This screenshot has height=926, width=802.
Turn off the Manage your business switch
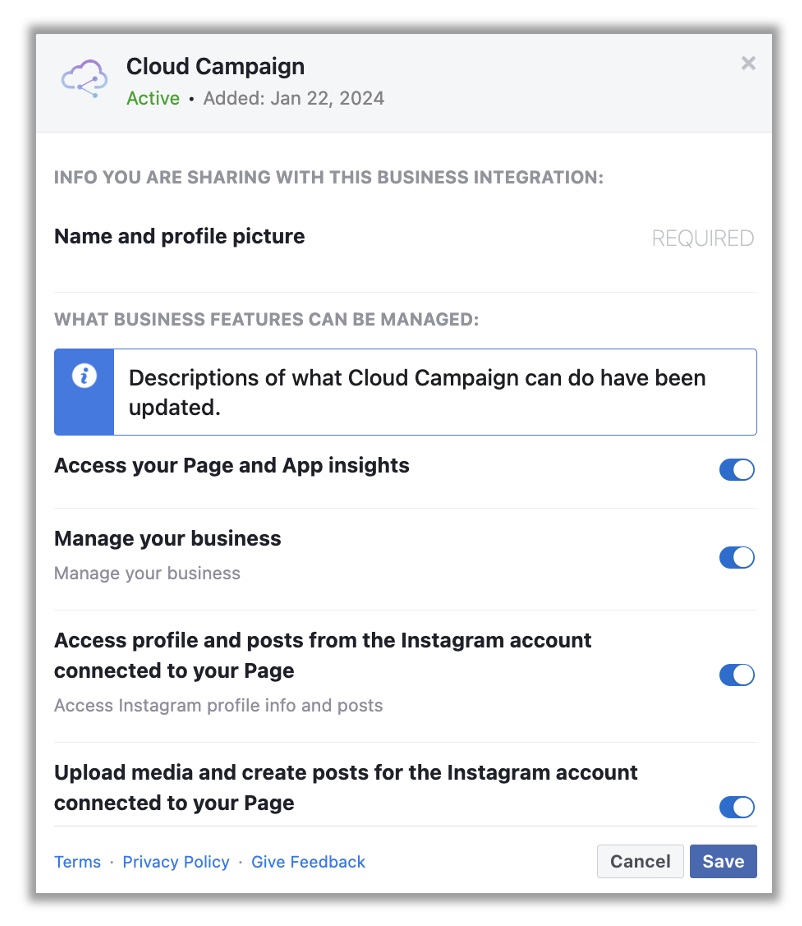[736, 557]
